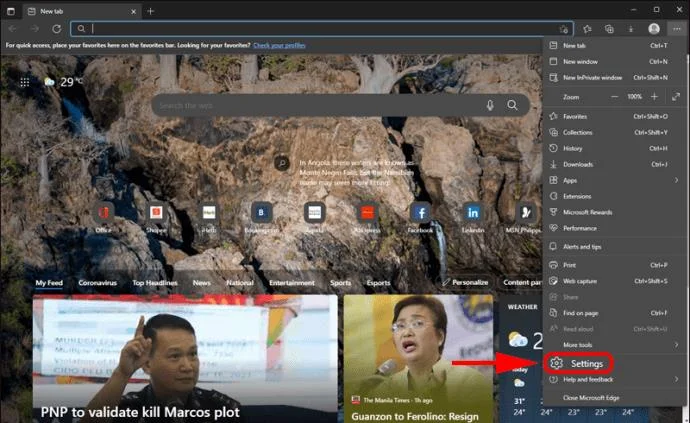Click the Check your profiles link
The height and width of the screenshot is (423, 690).
pyautogui.click(x=279, y=45)
